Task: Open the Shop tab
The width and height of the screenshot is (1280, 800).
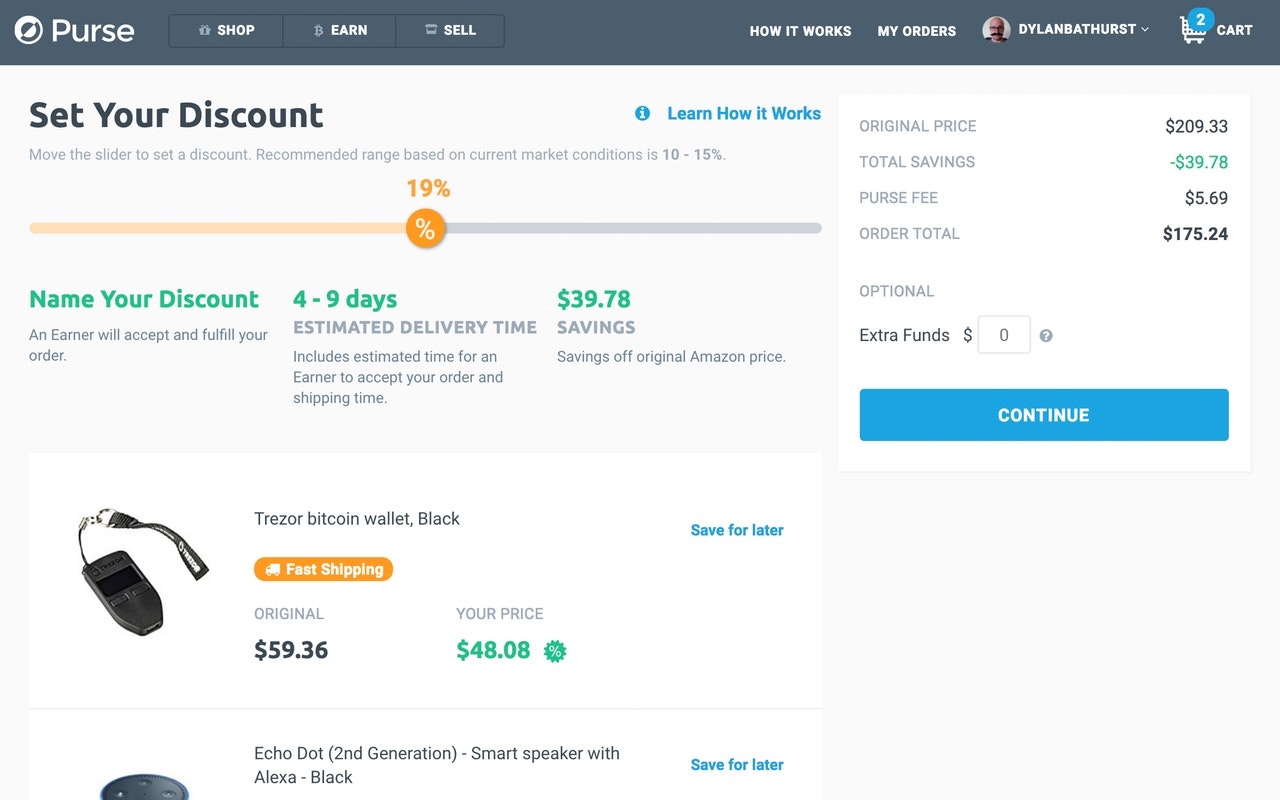Action: point(226,30)
